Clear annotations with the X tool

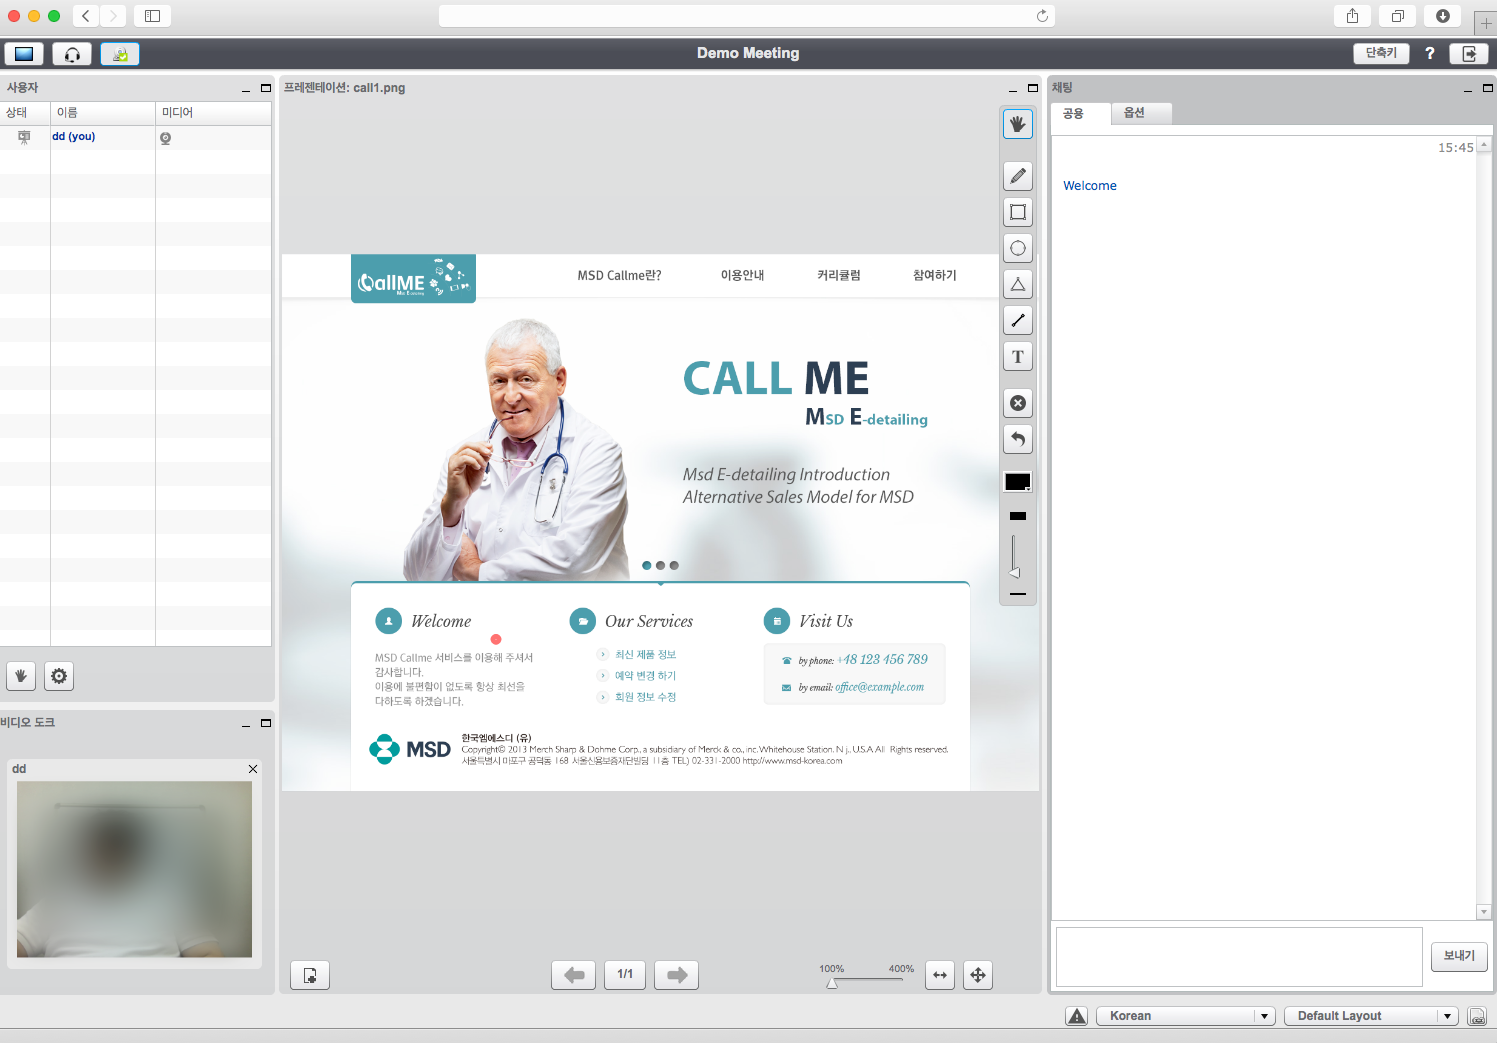pos(1017,403)
